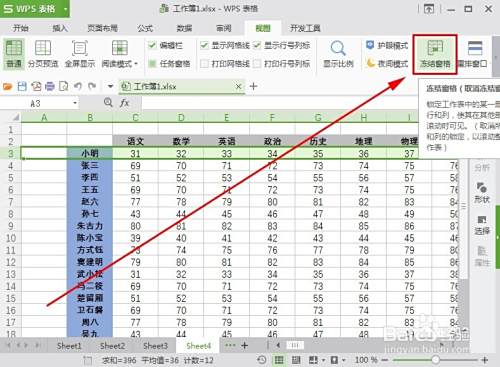
Task: Uncheck 显示行号列标 show headings
Action: point(257,45)
